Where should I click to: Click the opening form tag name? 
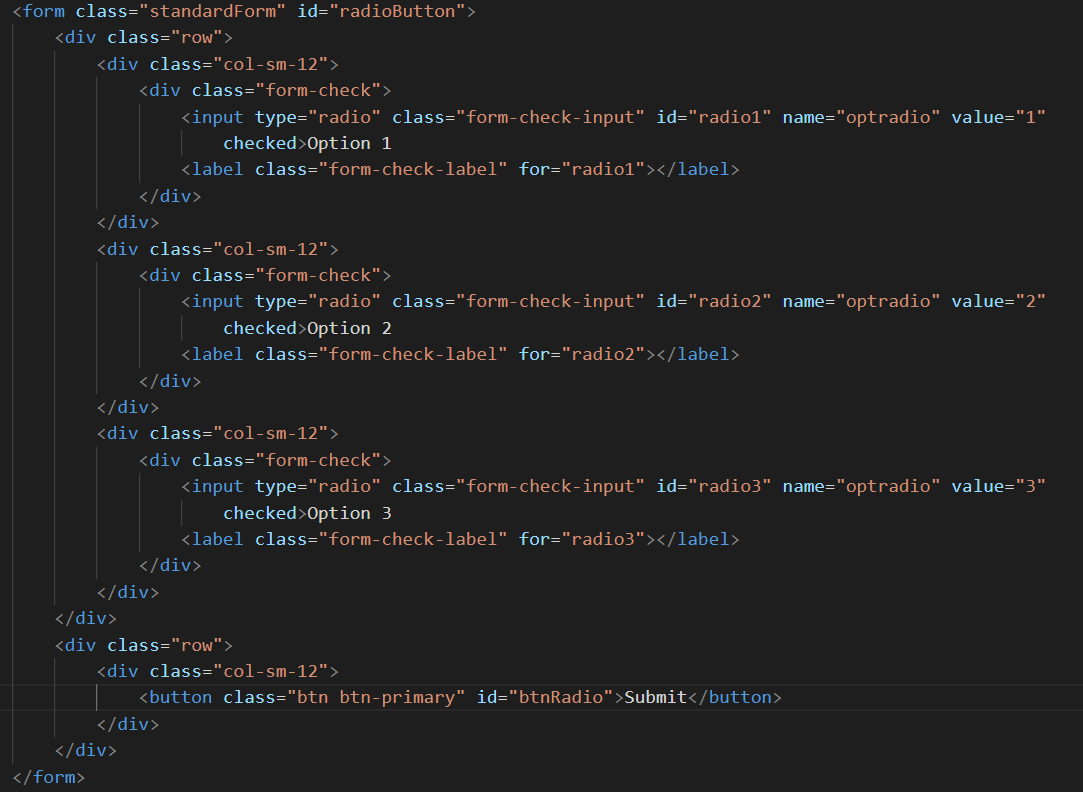(44, 11)
